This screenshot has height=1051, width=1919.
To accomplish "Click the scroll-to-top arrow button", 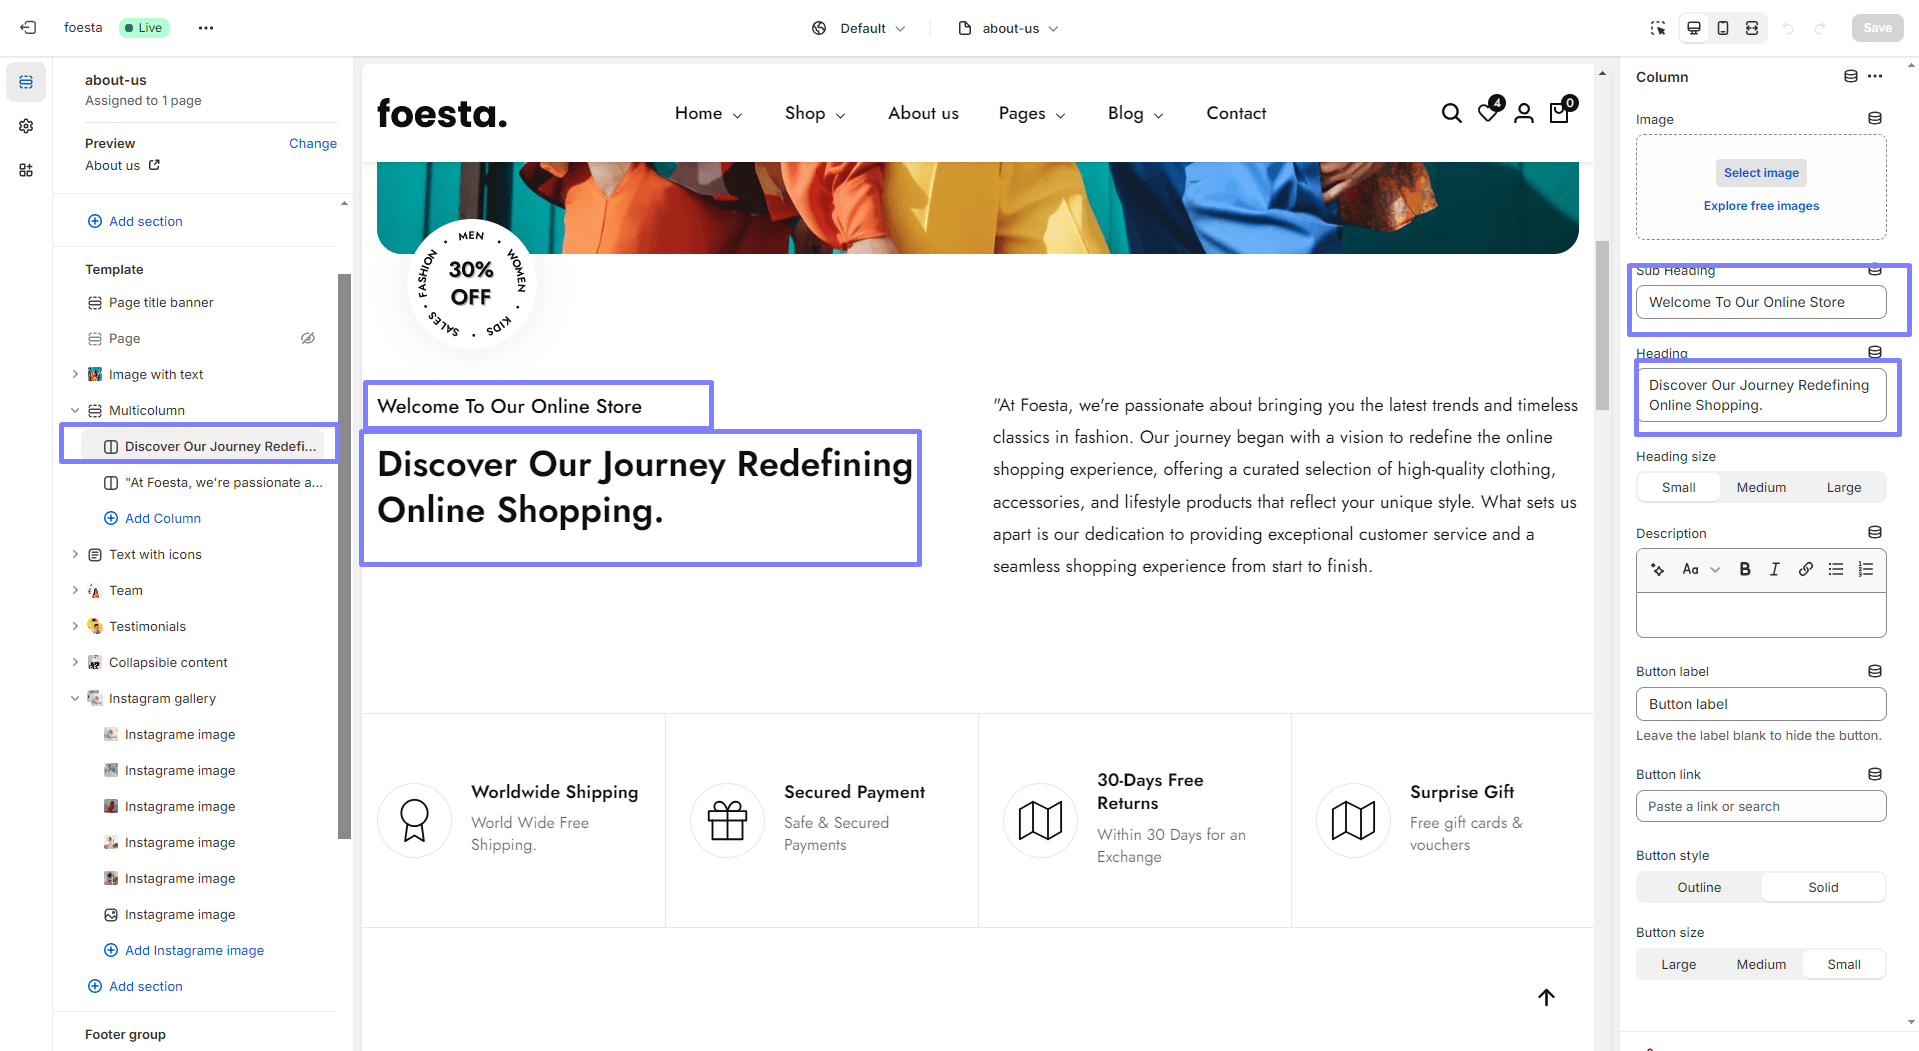I will click(1546, 997).
